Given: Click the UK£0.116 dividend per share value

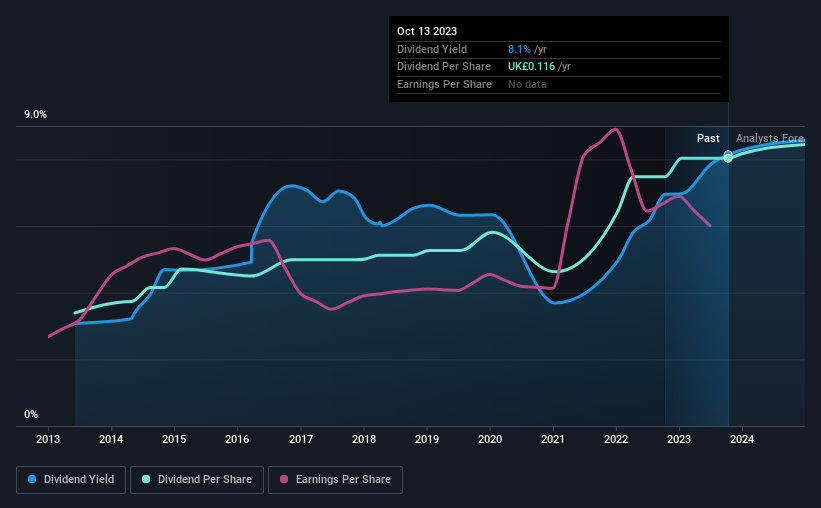Looking at the screenshot, I should [x=531, y=67].
